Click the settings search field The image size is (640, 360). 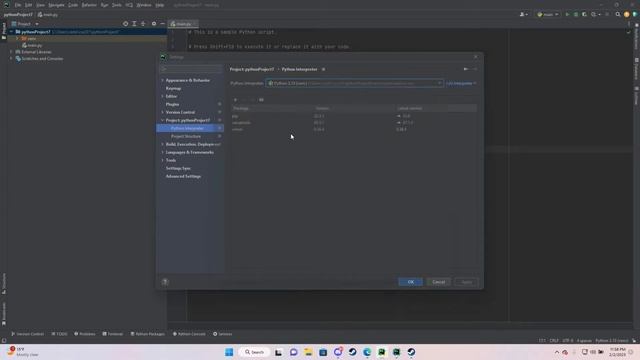click(x=191, y=69)
